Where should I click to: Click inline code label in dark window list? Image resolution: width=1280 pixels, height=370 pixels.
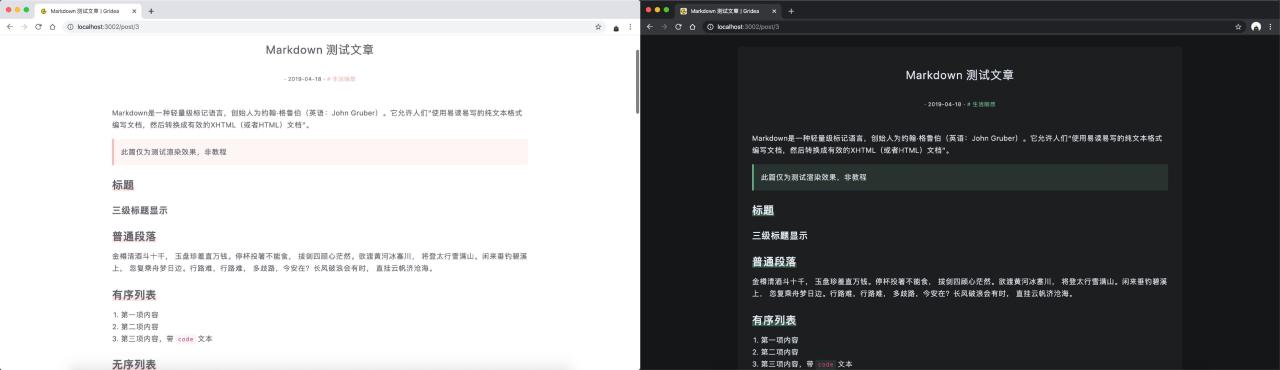(825, 364)
